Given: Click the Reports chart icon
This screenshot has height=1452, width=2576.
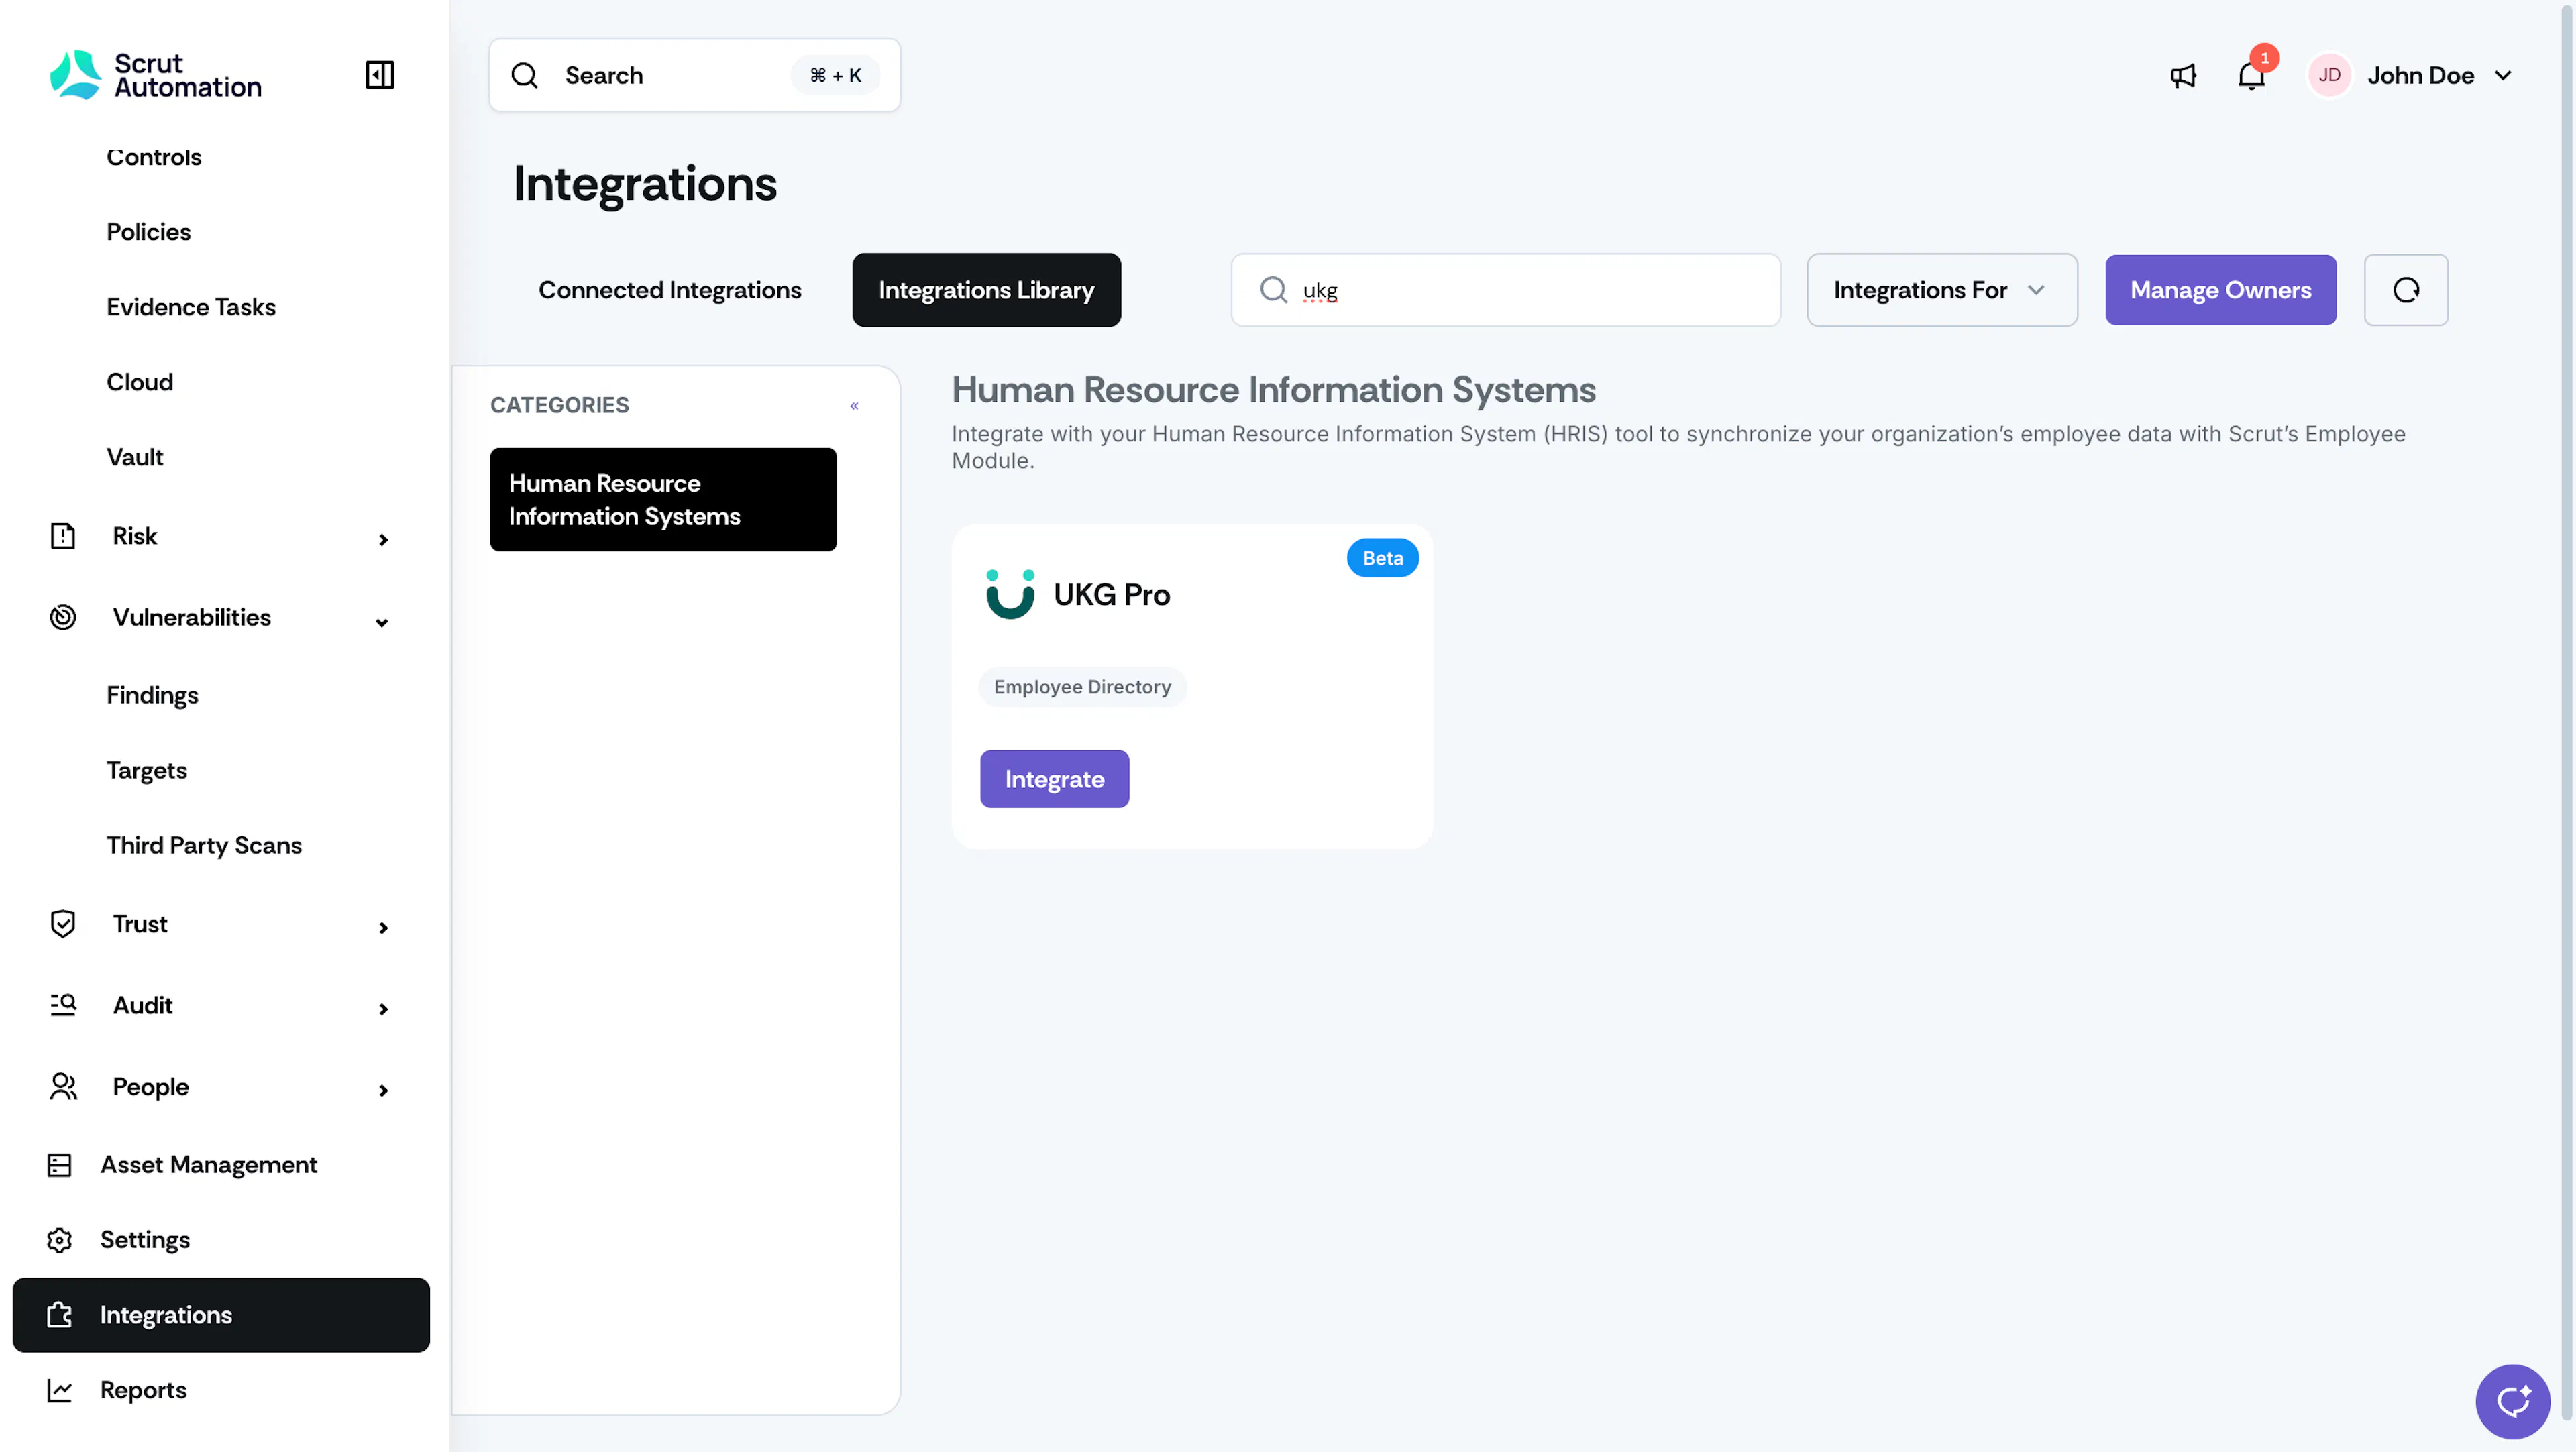Looking at the screenshot, I should 59,1390.
